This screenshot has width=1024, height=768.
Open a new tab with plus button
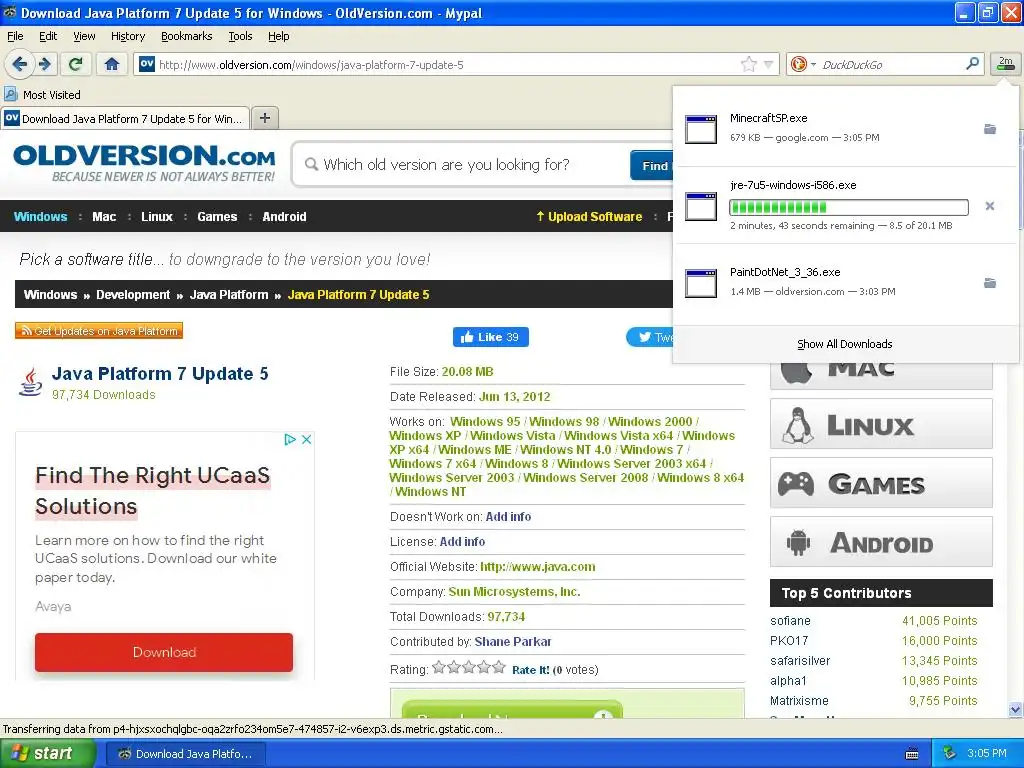(x=264, y=118)
